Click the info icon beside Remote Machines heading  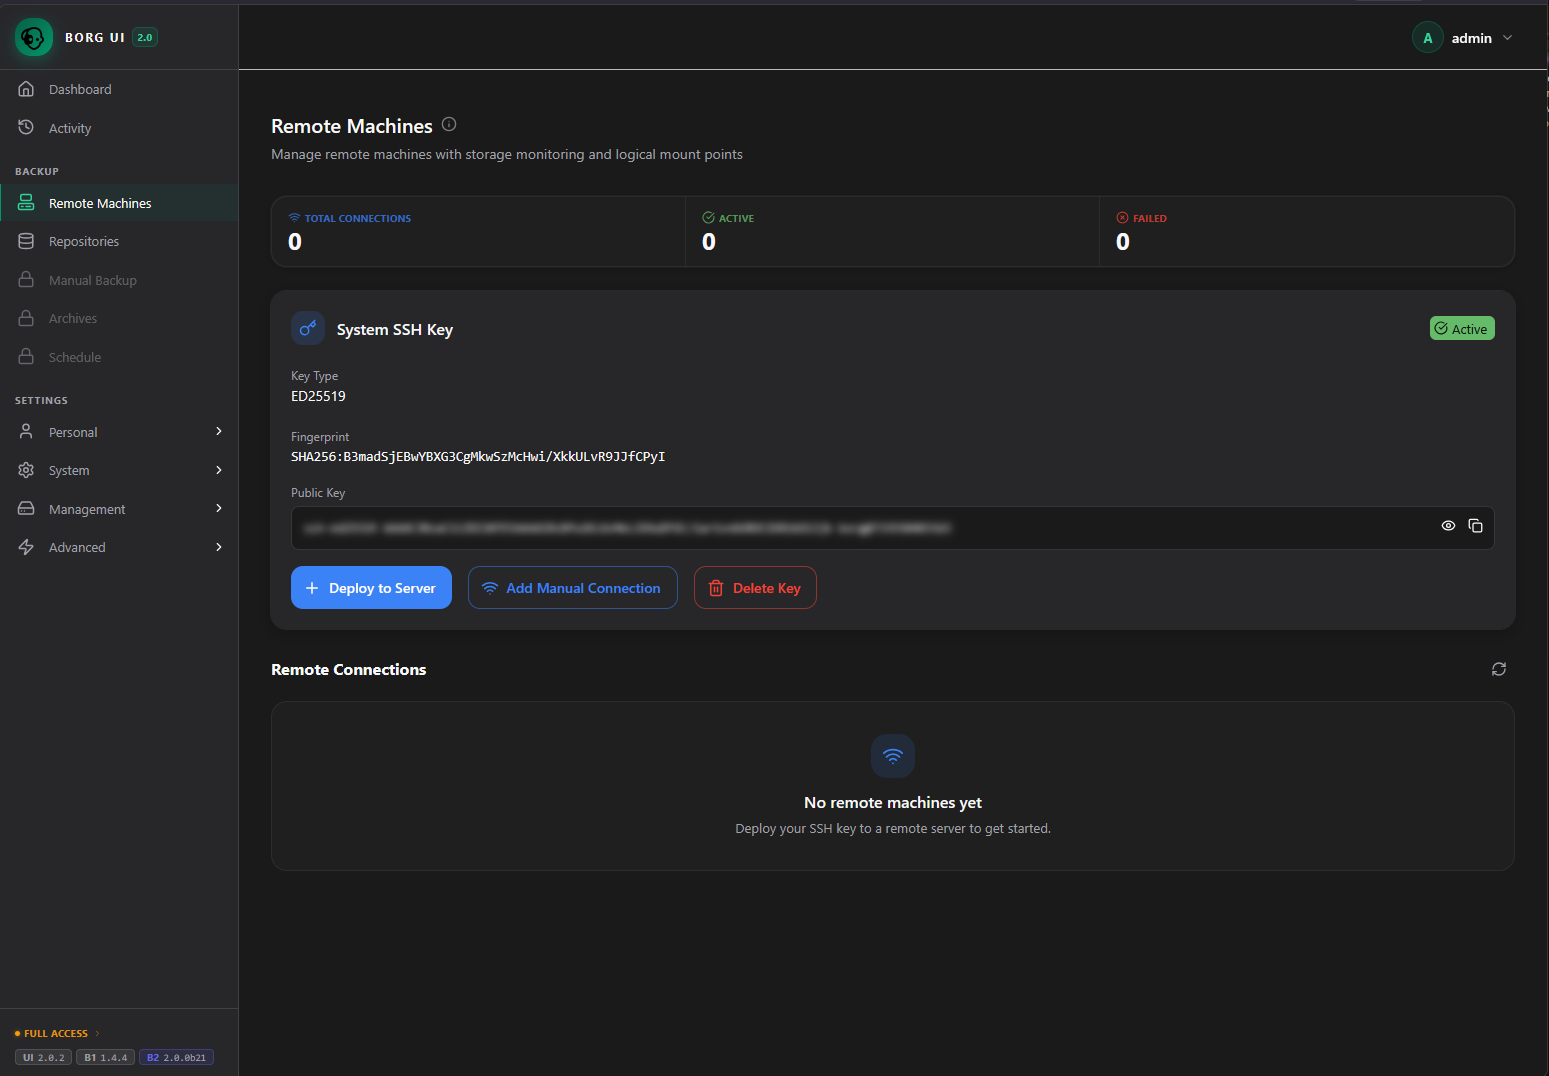[x=449, y=124]
